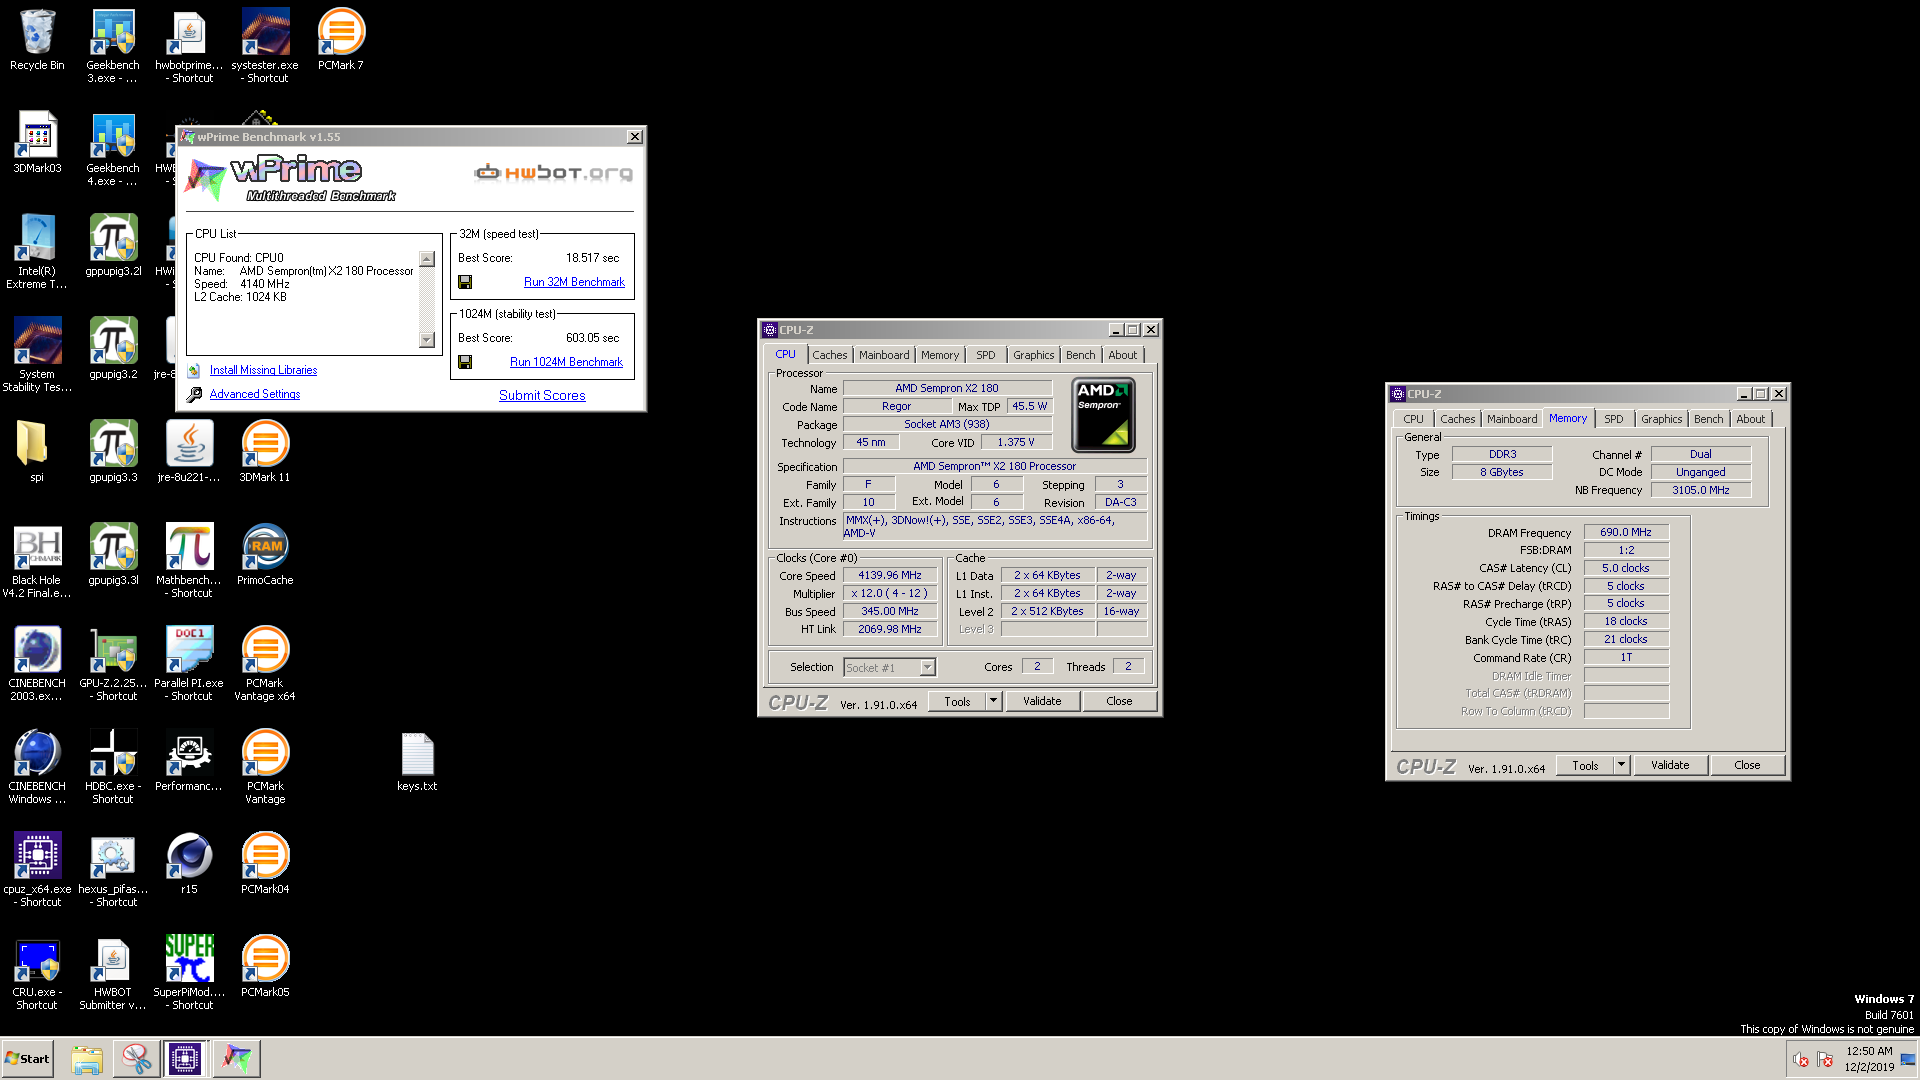
Task: Open SPD tab in right CPU-Z window
Action: tap(1614, 419)
